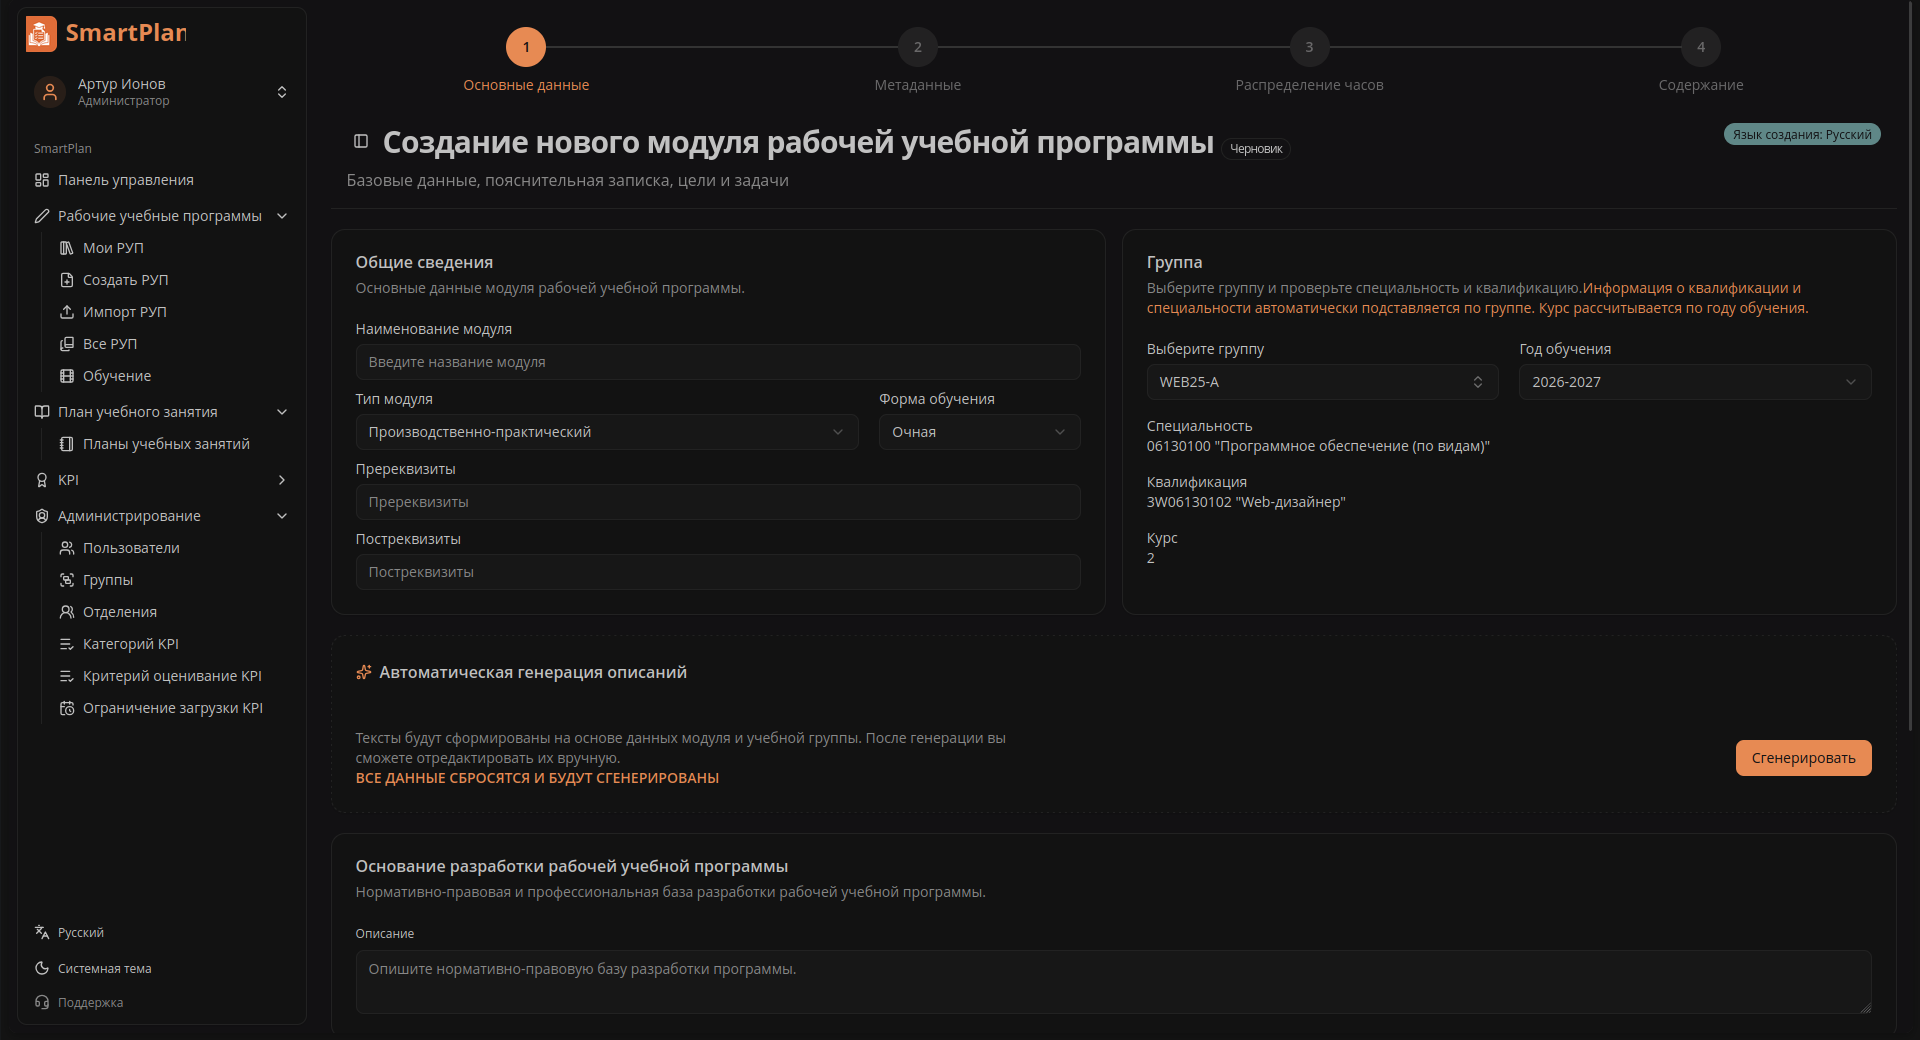Collapse Администрирование section chevron
1920x1040 pixels.
(x=282, y=516)
